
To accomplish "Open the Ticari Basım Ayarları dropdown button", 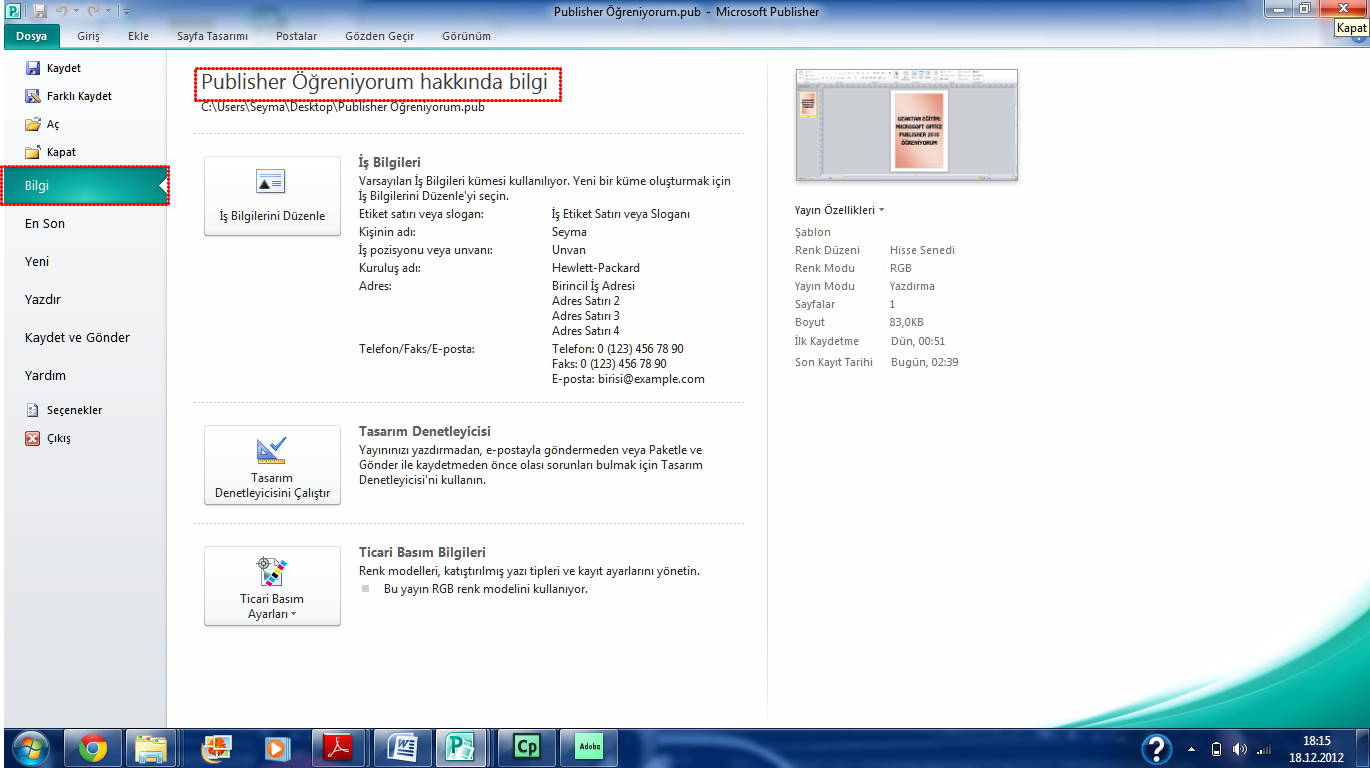I will 272,586.
